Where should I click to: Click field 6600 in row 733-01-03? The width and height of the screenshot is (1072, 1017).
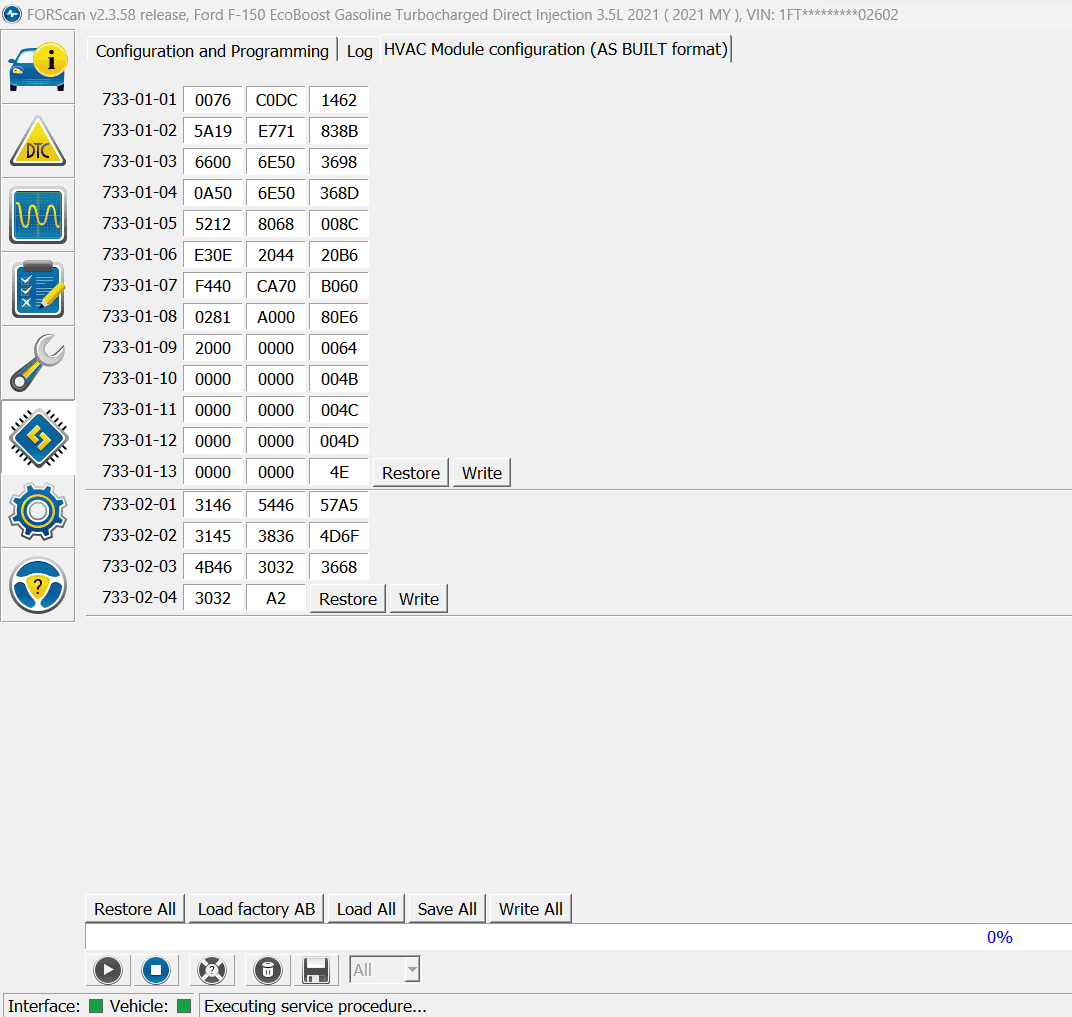[213, 162]
